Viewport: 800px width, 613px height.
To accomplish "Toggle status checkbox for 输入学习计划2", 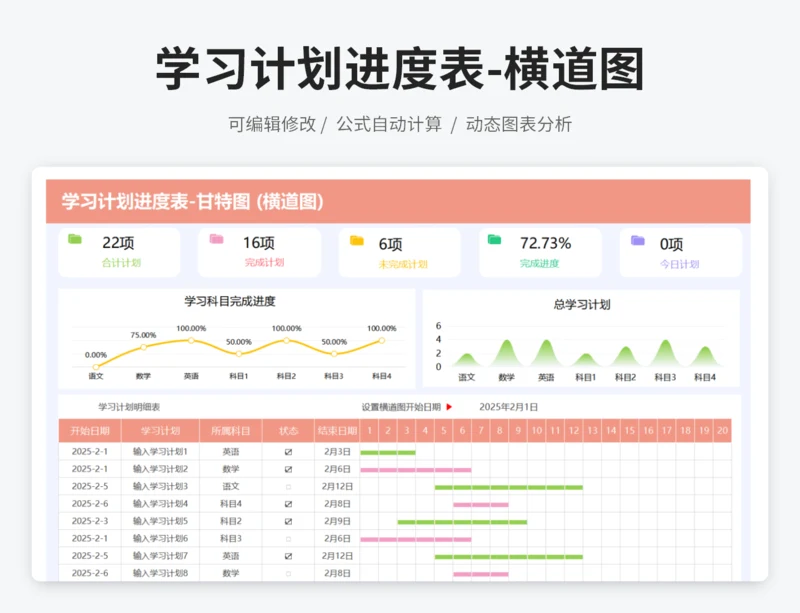I will click(x=288, y=469).
